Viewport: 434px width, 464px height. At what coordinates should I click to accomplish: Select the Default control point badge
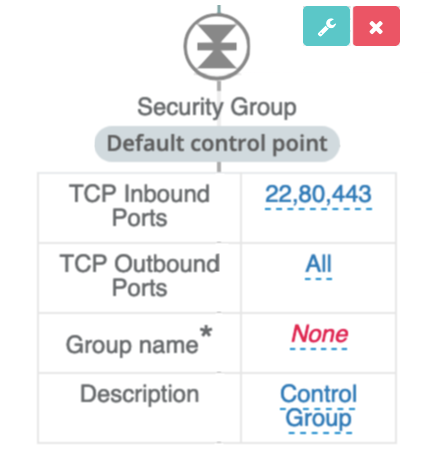[x=217, y=144]
